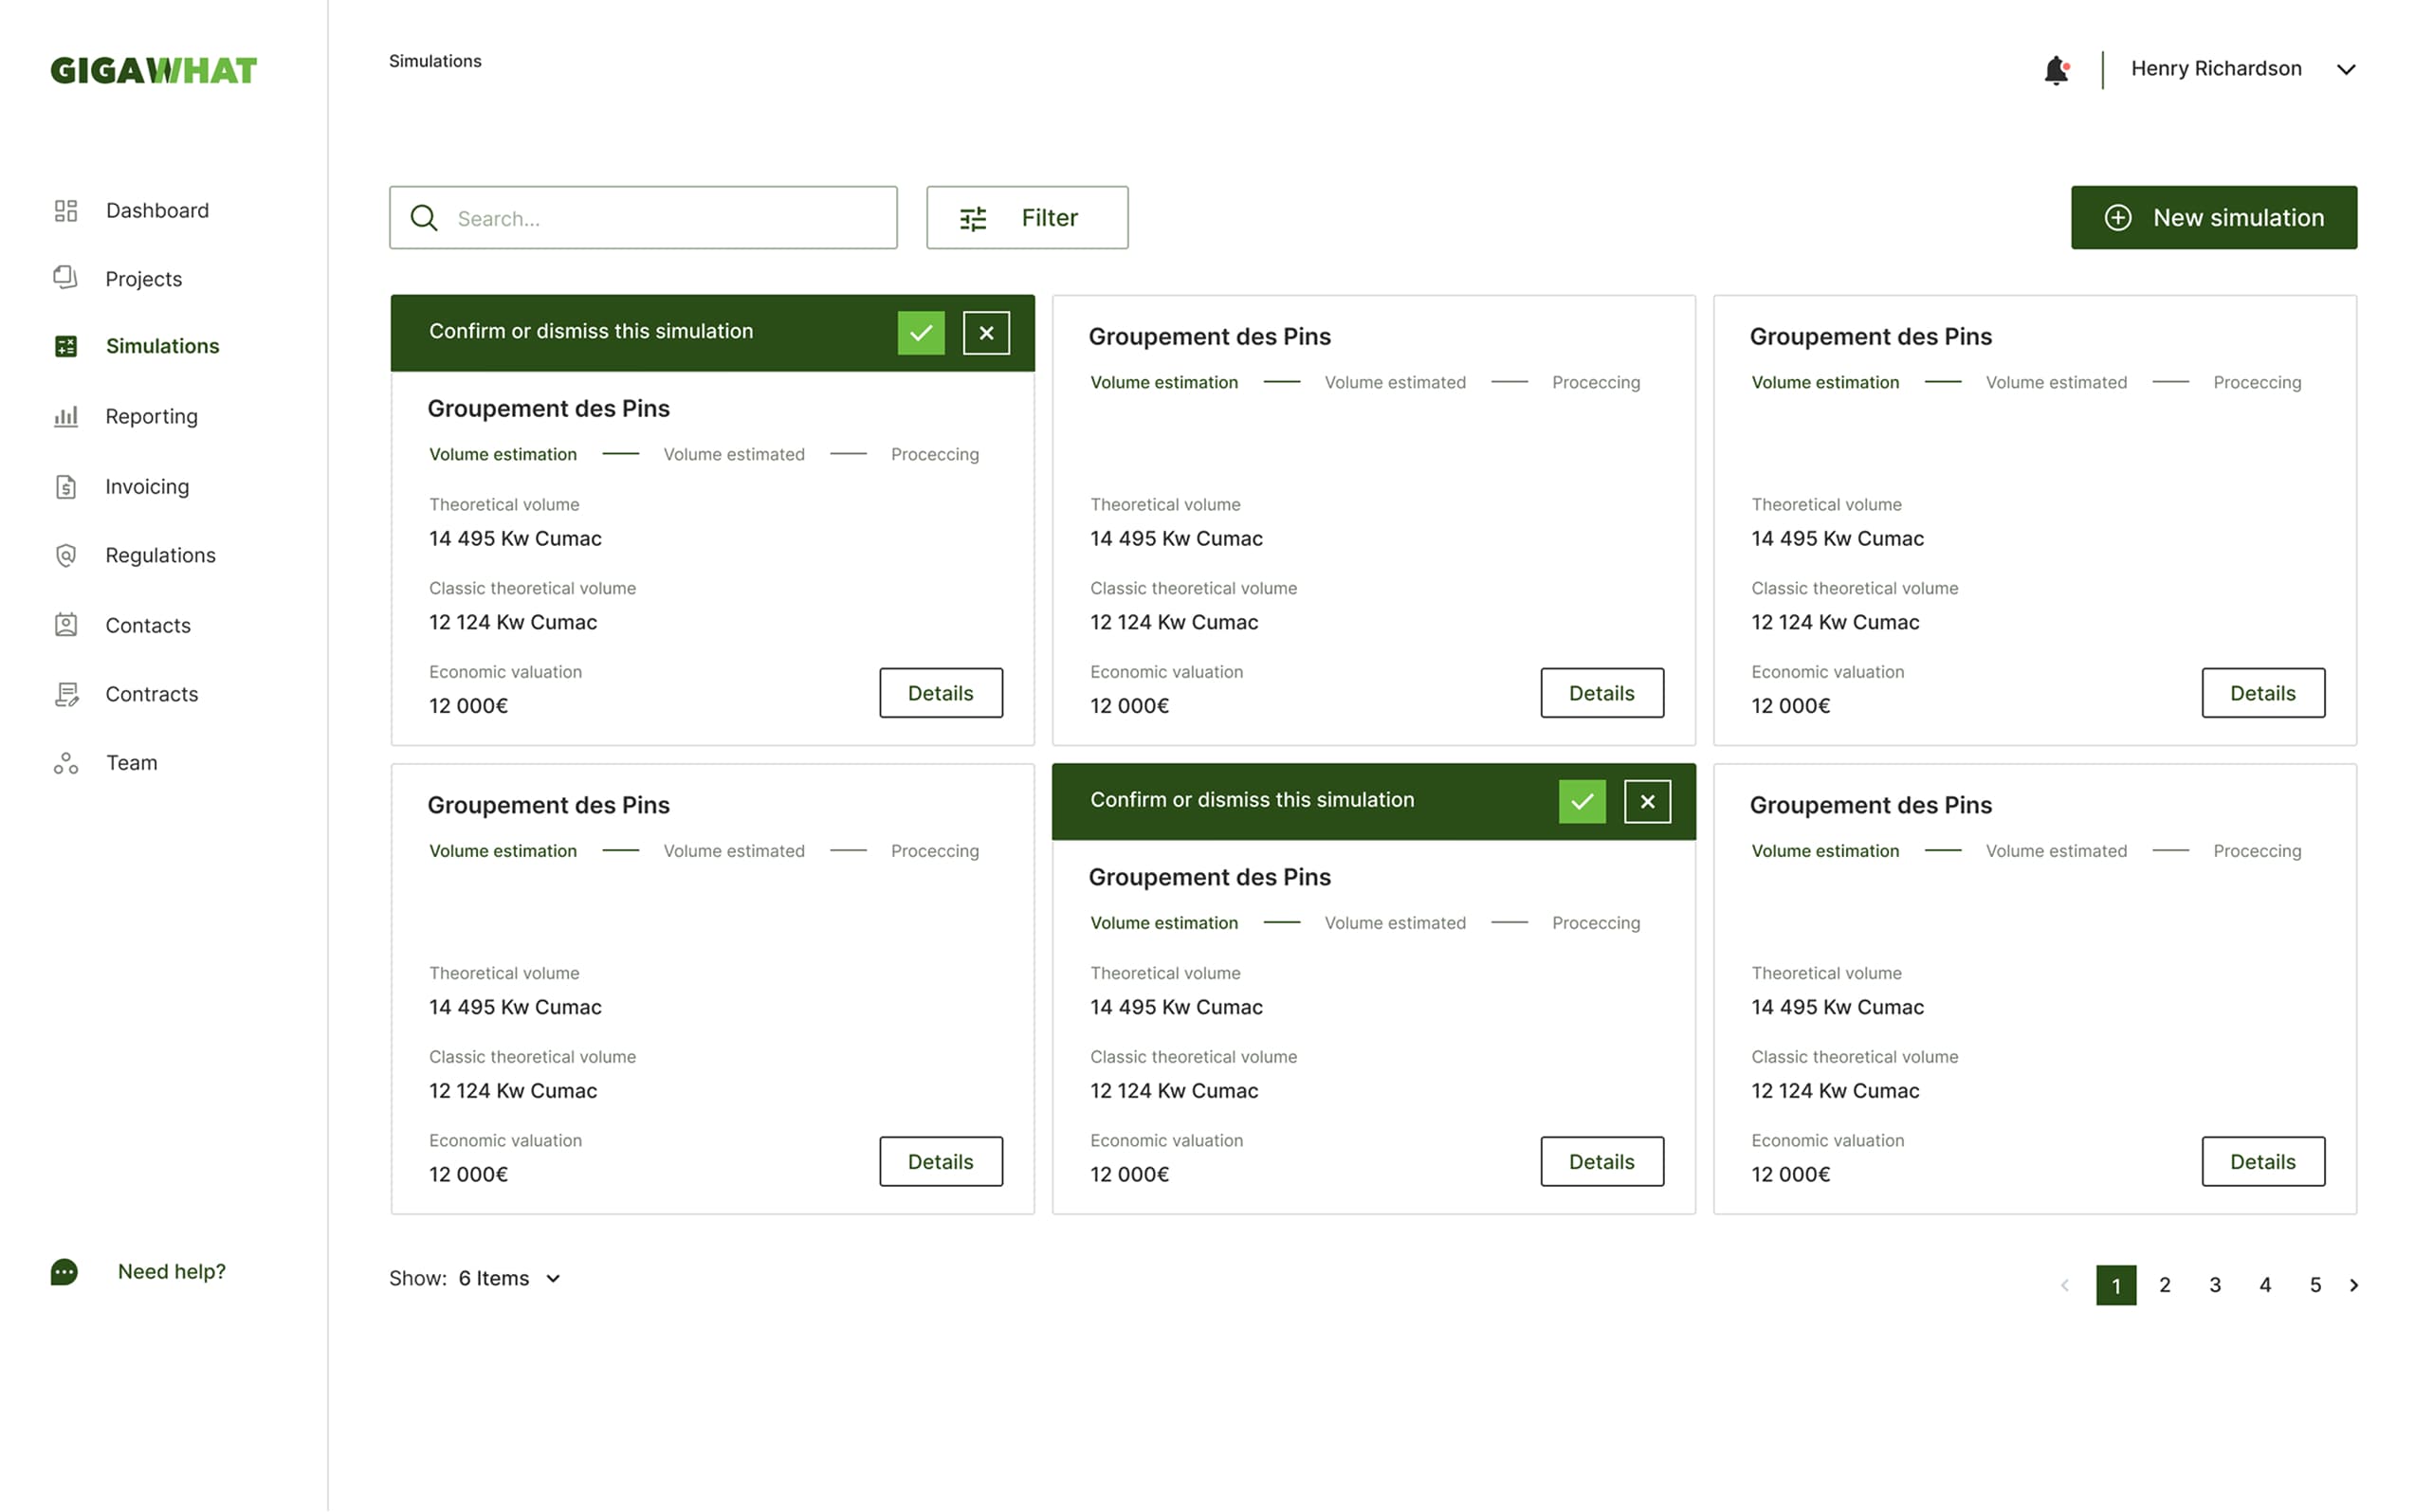This screenshot has height=1512, width=2415.
Task: Confirm the first simulation with checkmark
Action: pos(920,333)
